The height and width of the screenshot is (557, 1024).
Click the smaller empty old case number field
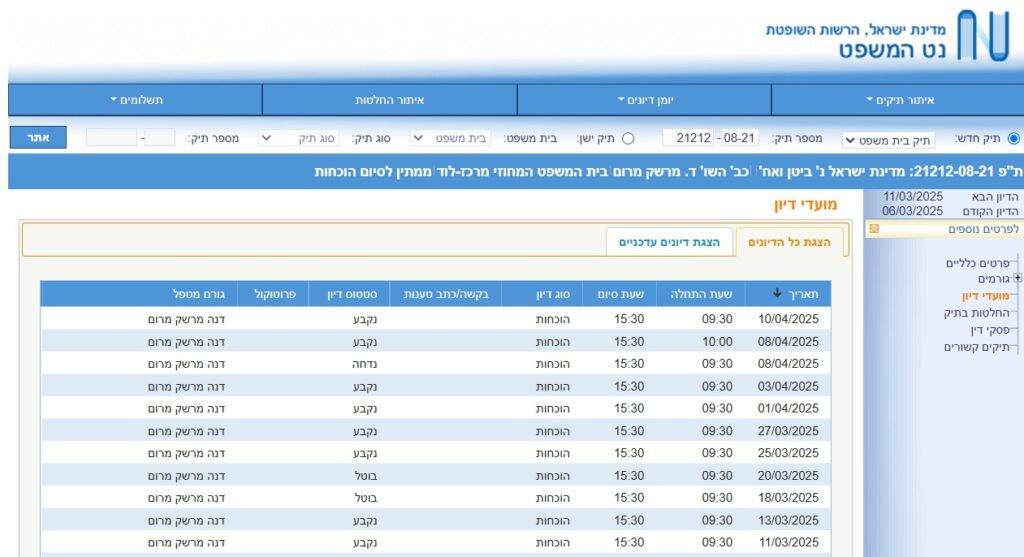pos(160,138)
